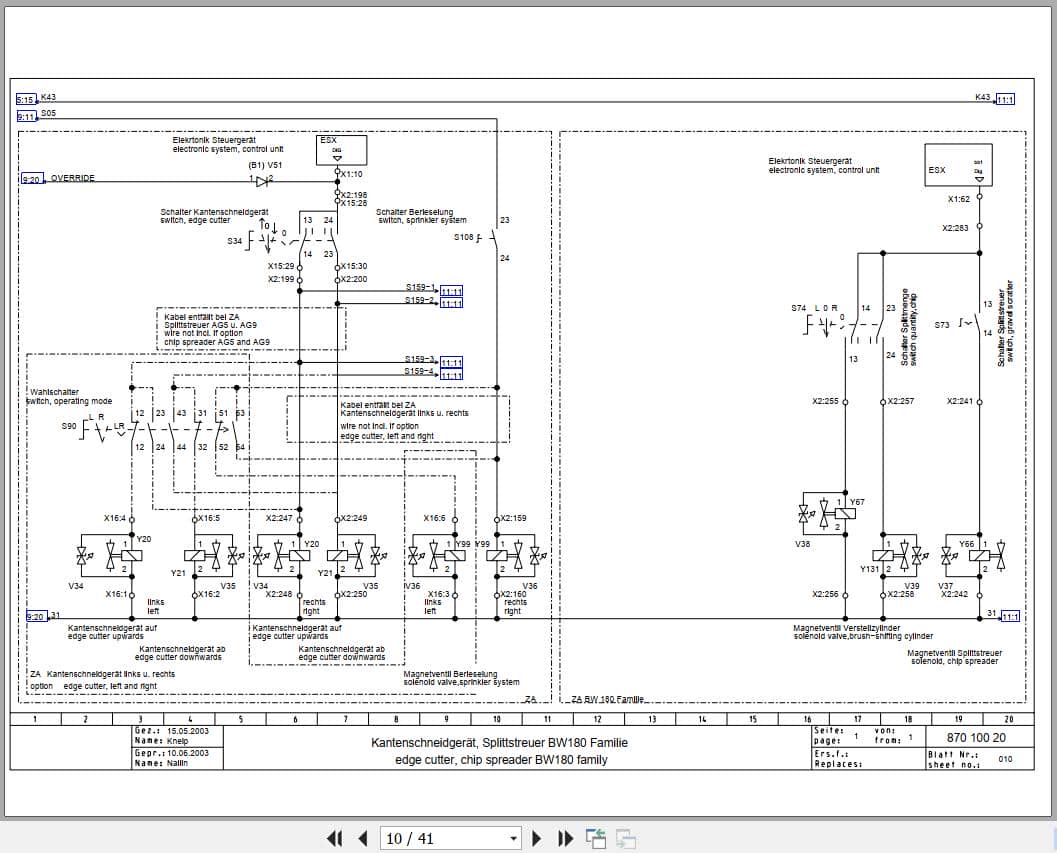Select the S108 sprinkler switch label
The height and width of the screenshot is (853, 1057).
coord(463,237)
